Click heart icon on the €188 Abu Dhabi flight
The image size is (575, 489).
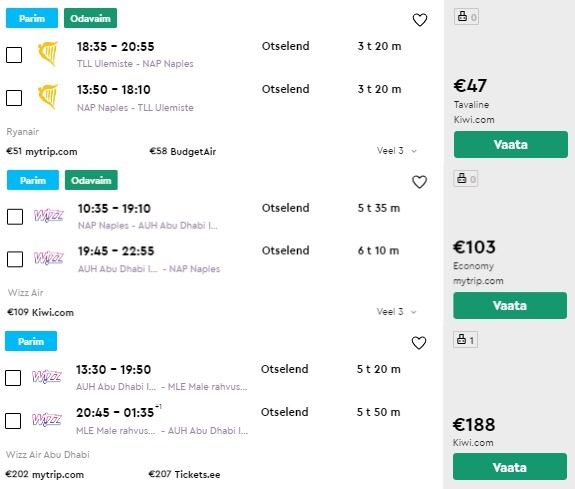419,343
